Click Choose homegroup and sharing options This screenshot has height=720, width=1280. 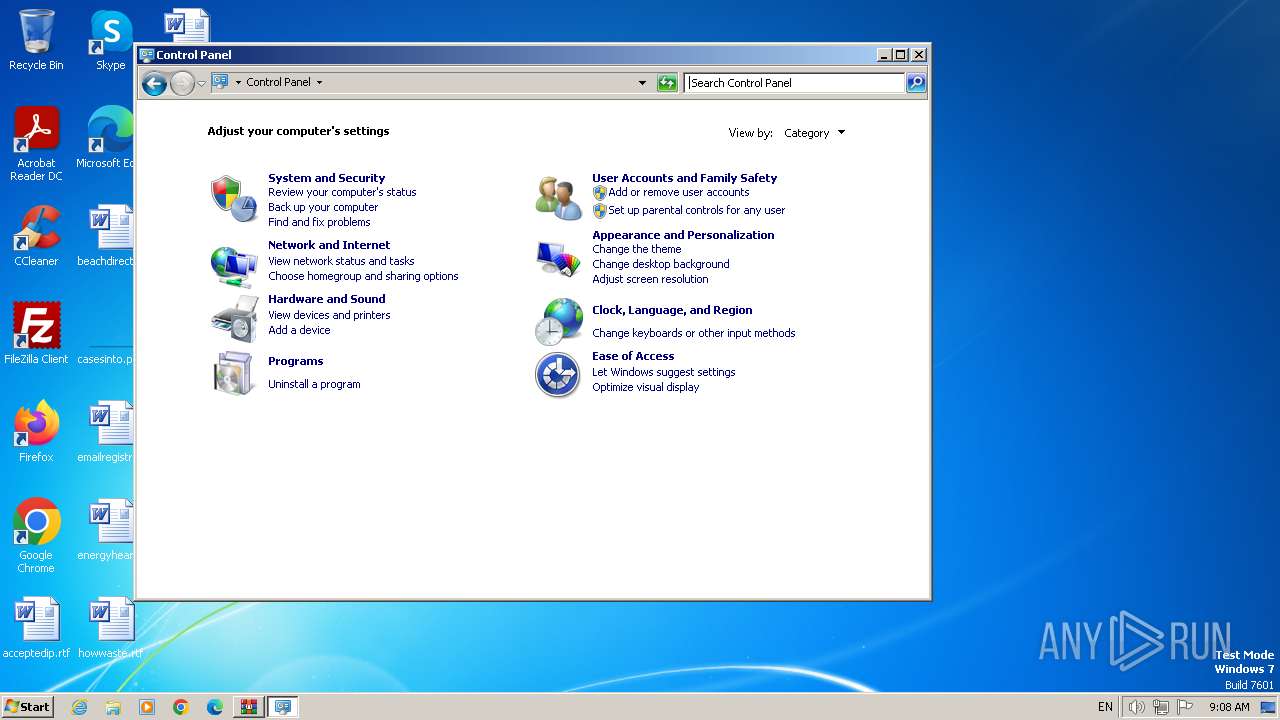pos(363,276)
